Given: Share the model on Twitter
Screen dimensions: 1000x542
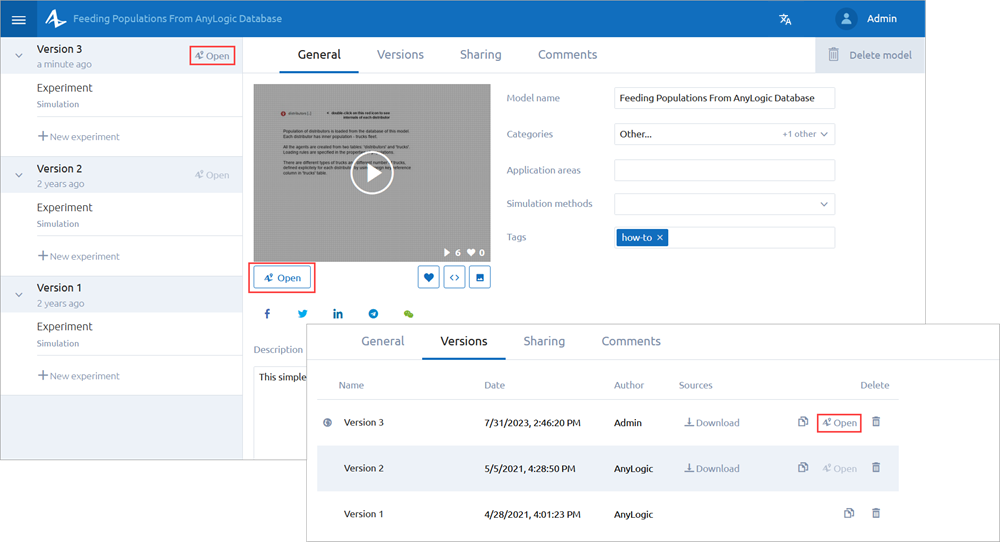Looking at the screenshot, I should [x=302, y=314].
